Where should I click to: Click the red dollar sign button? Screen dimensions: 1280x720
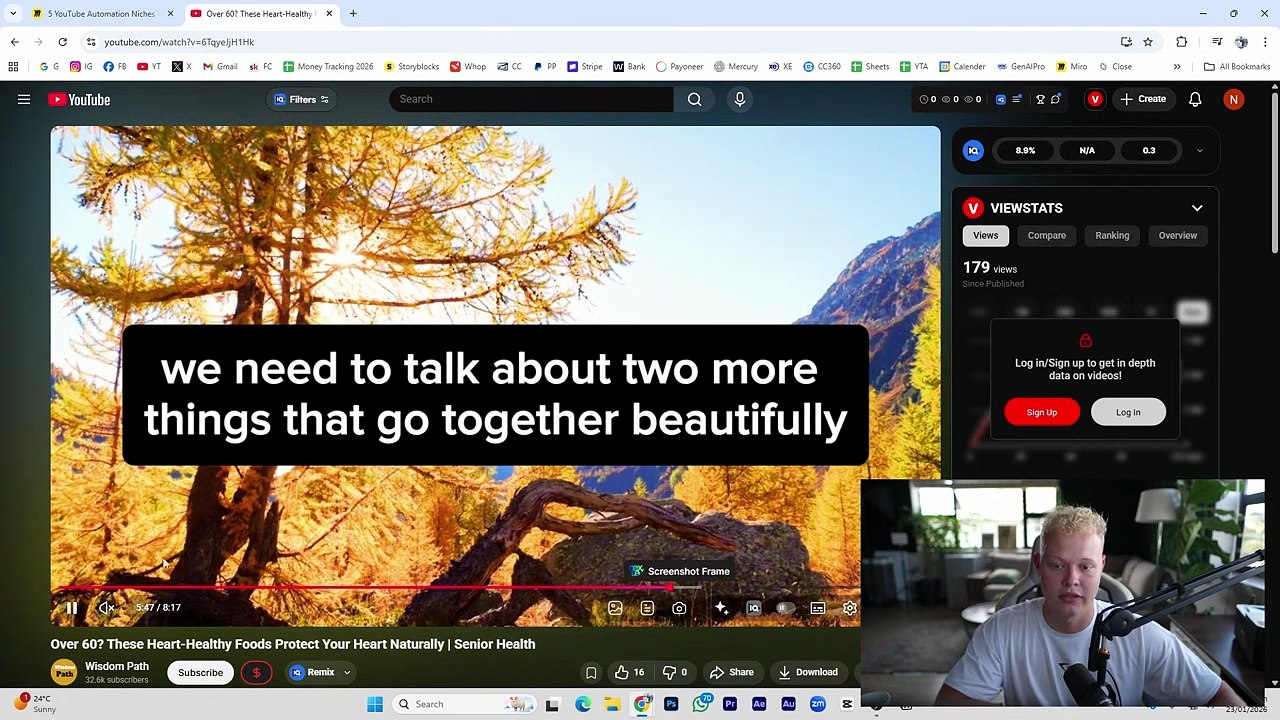[x=256, y=672]
